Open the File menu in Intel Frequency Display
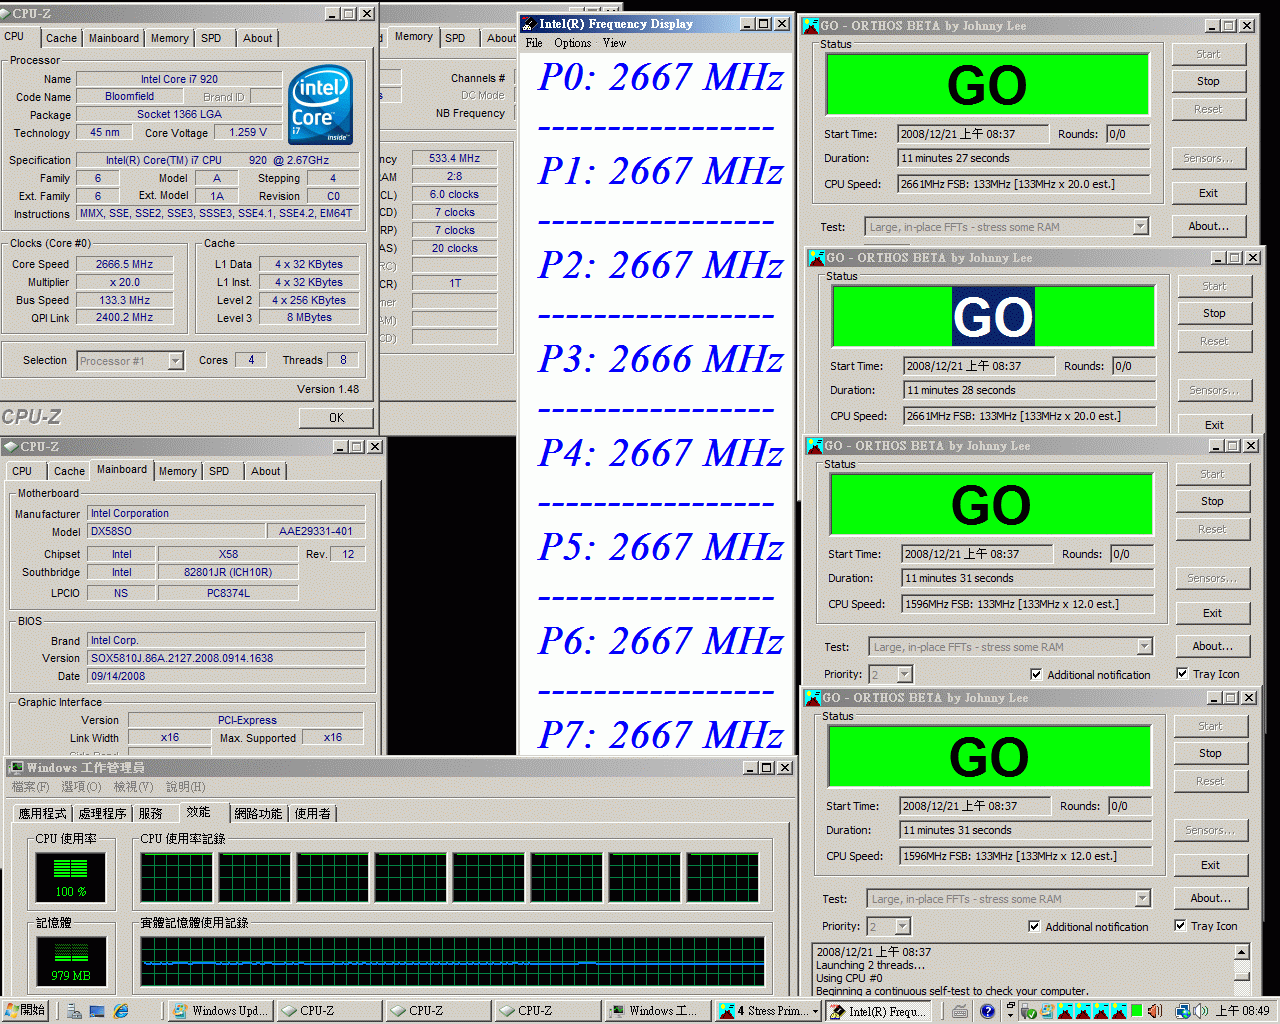This screenshot has height=1024, width=1280. [534, 43]
